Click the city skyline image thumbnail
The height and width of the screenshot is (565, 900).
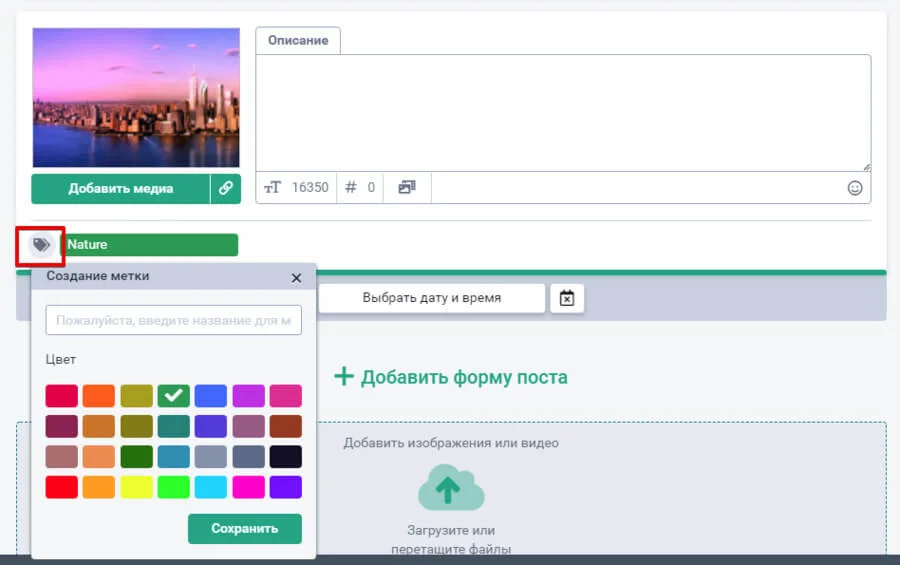pyautogui.click(x=136, y=97)
